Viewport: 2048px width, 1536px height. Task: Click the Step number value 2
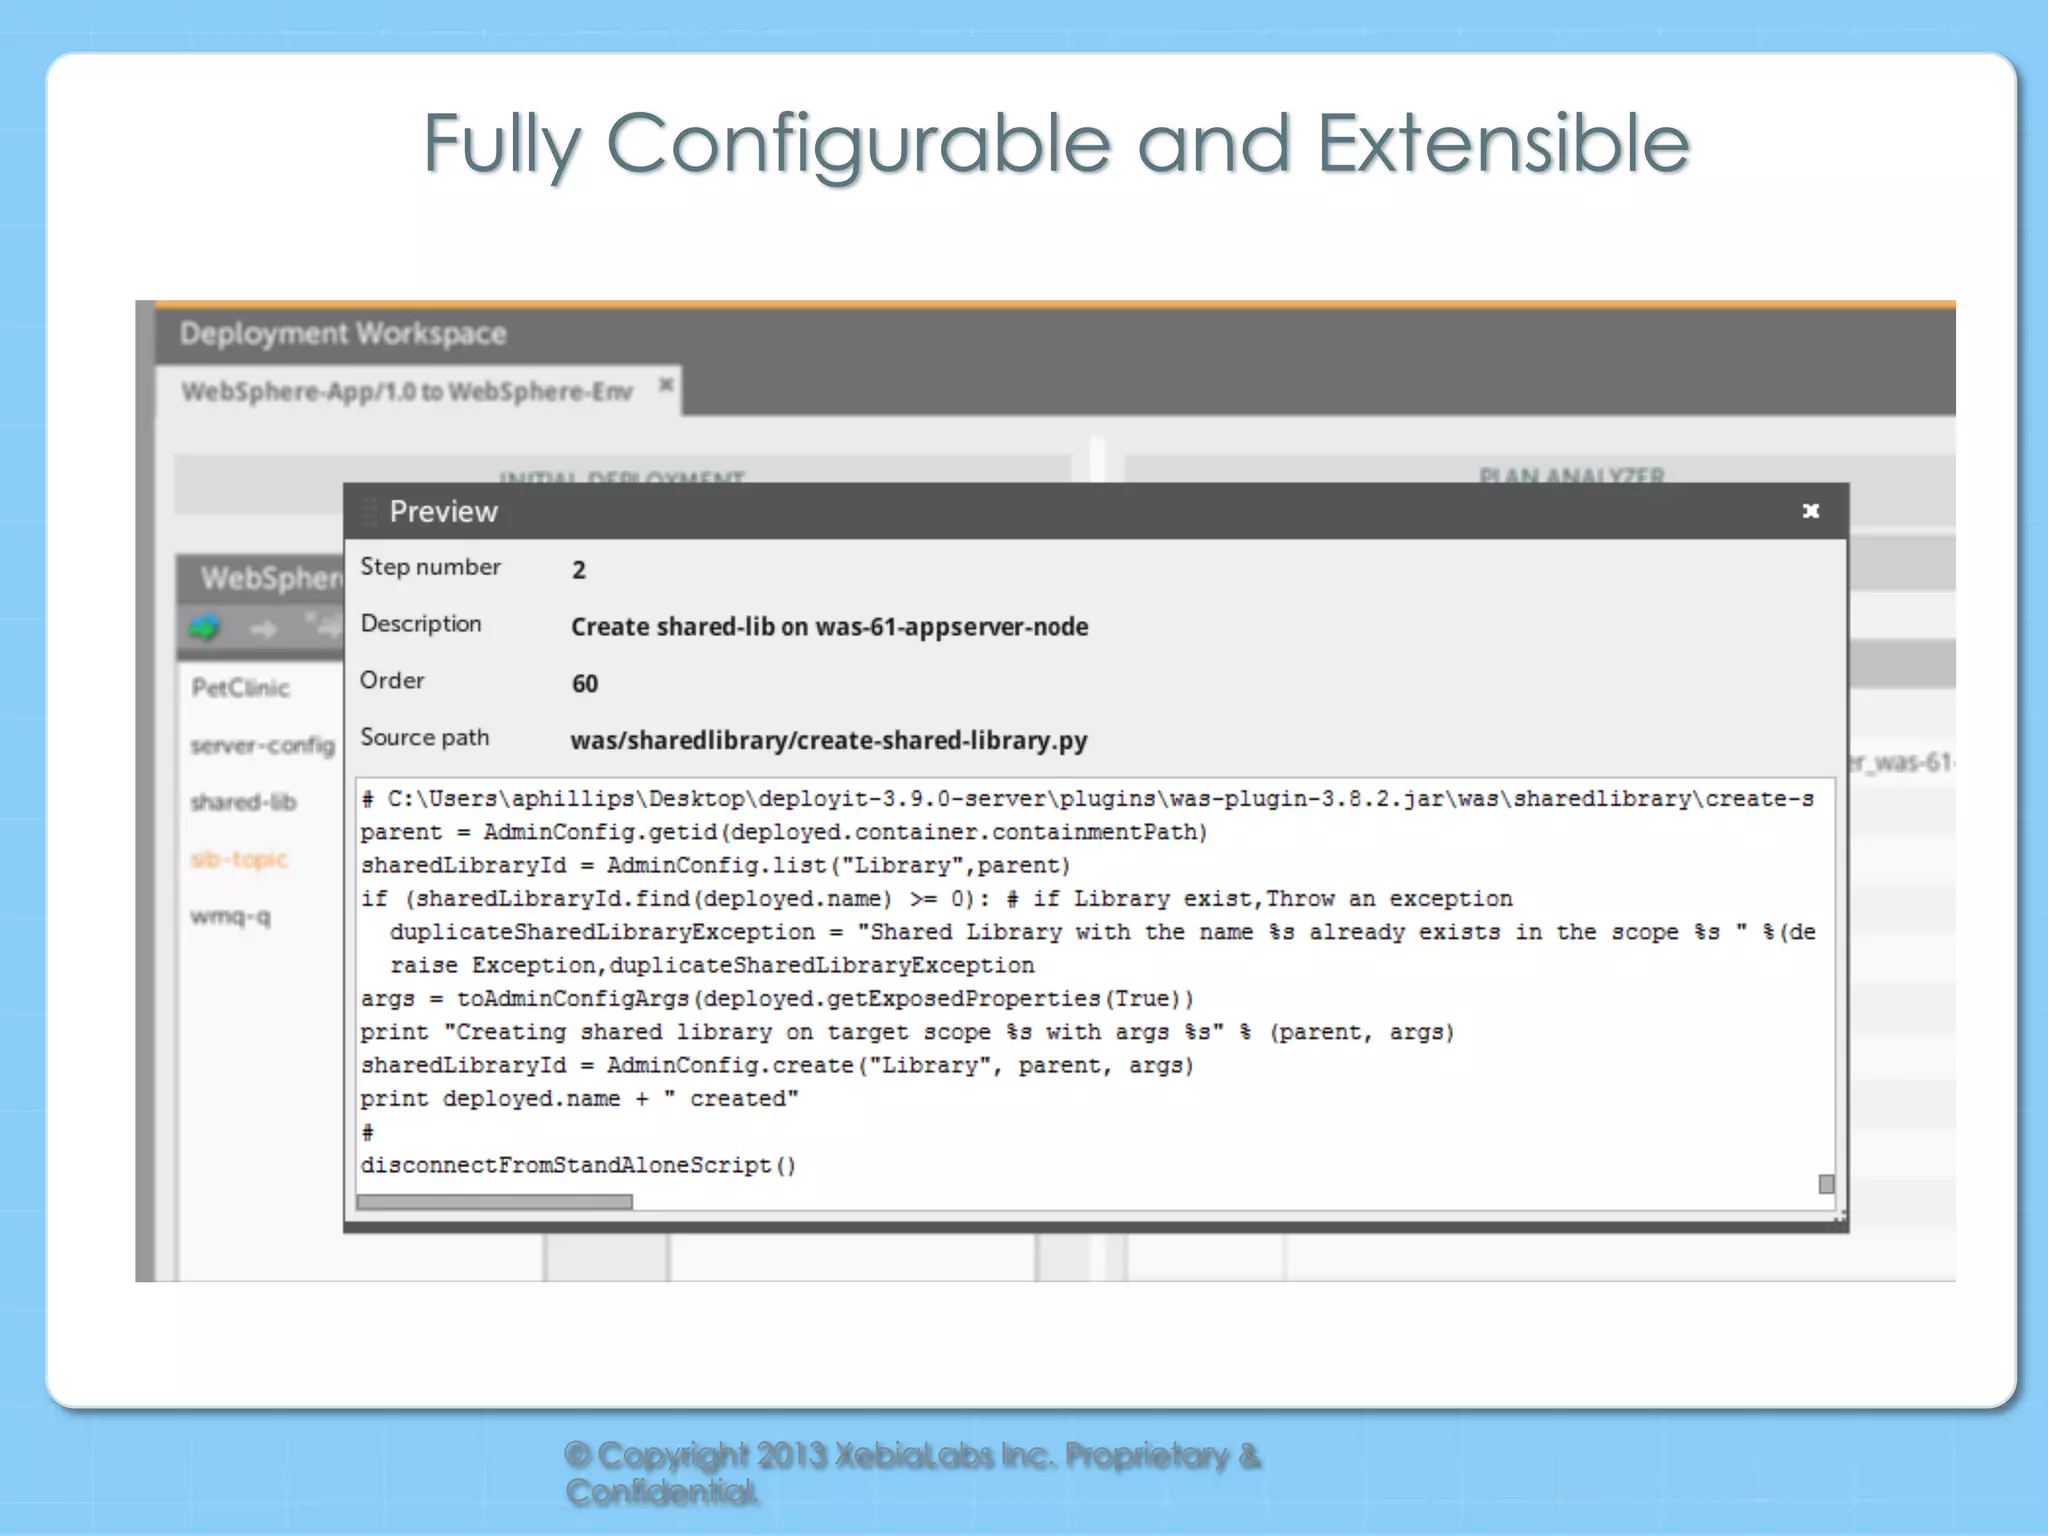[x=578, y=570]
